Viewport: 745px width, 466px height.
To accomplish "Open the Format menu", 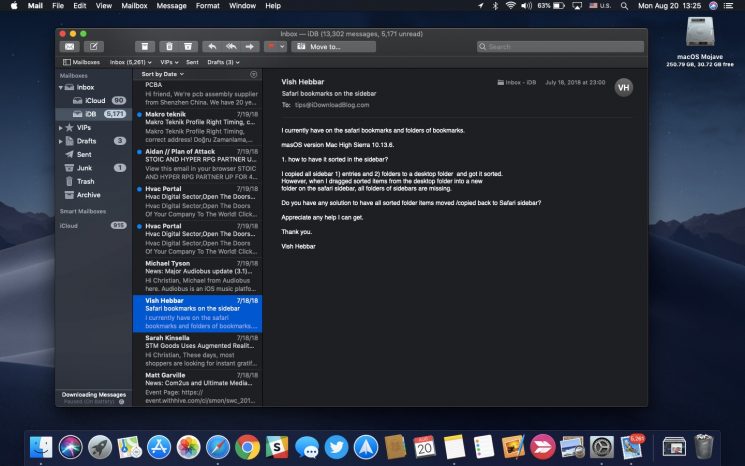I will tap(208, 6).
